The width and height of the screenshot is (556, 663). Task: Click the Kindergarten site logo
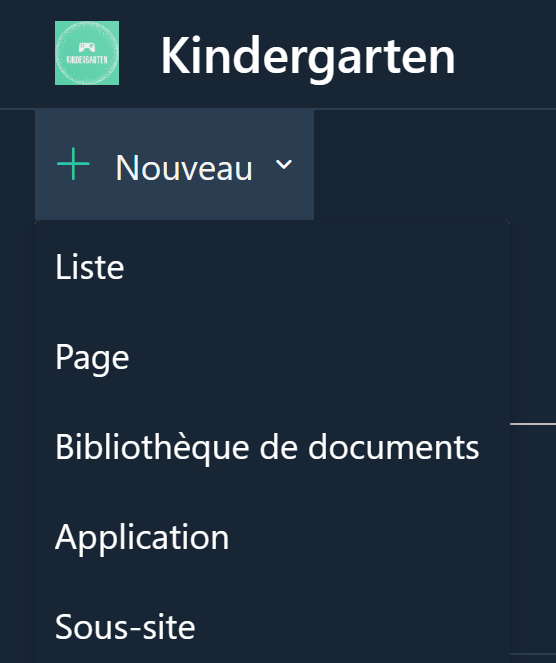coord(87,53)
